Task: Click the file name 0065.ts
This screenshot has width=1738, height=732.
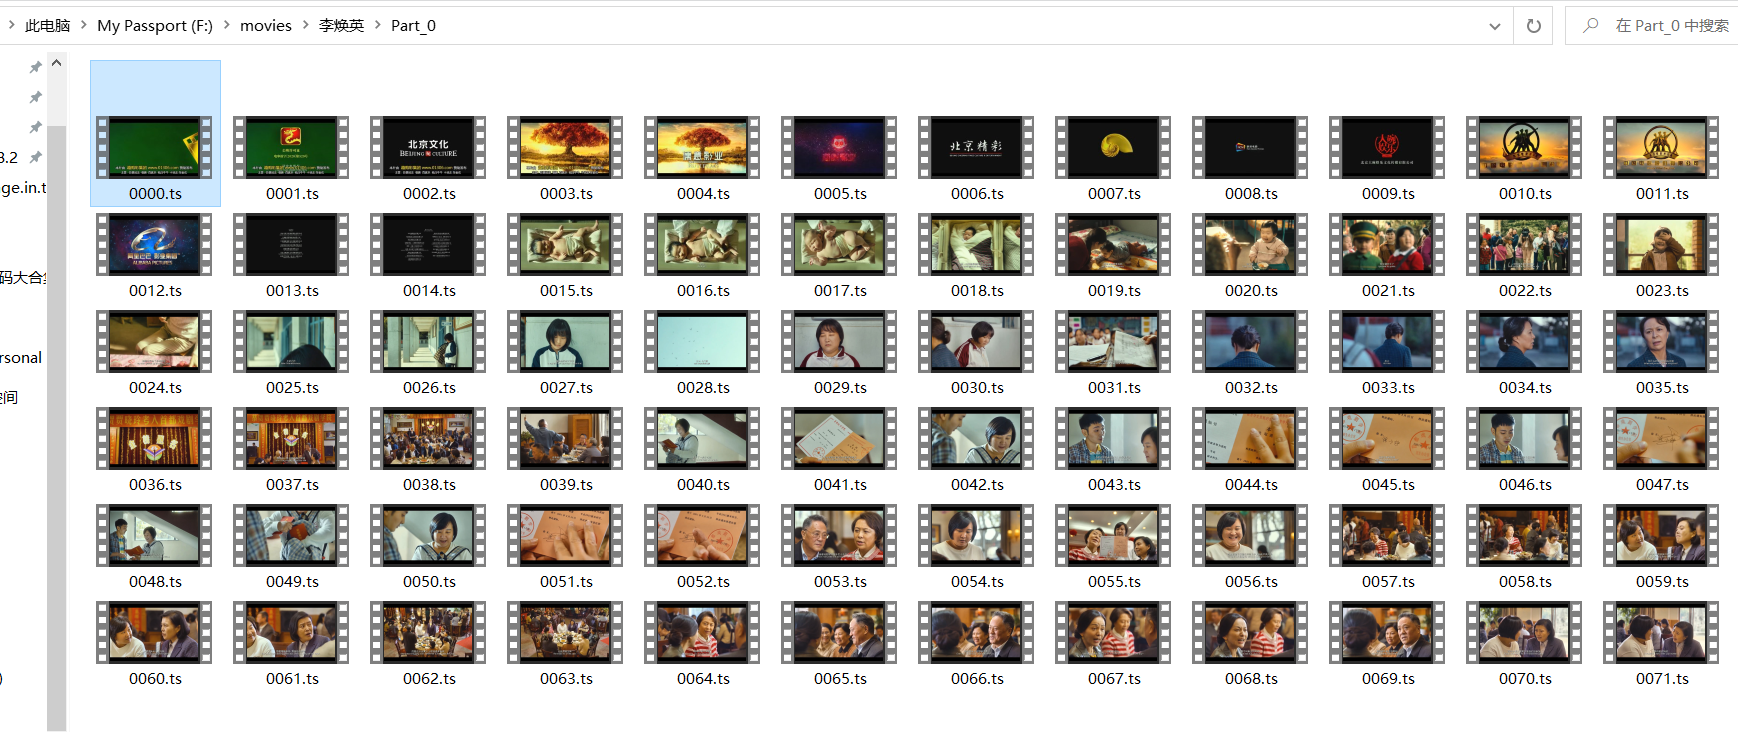Action: click(840, 679)
